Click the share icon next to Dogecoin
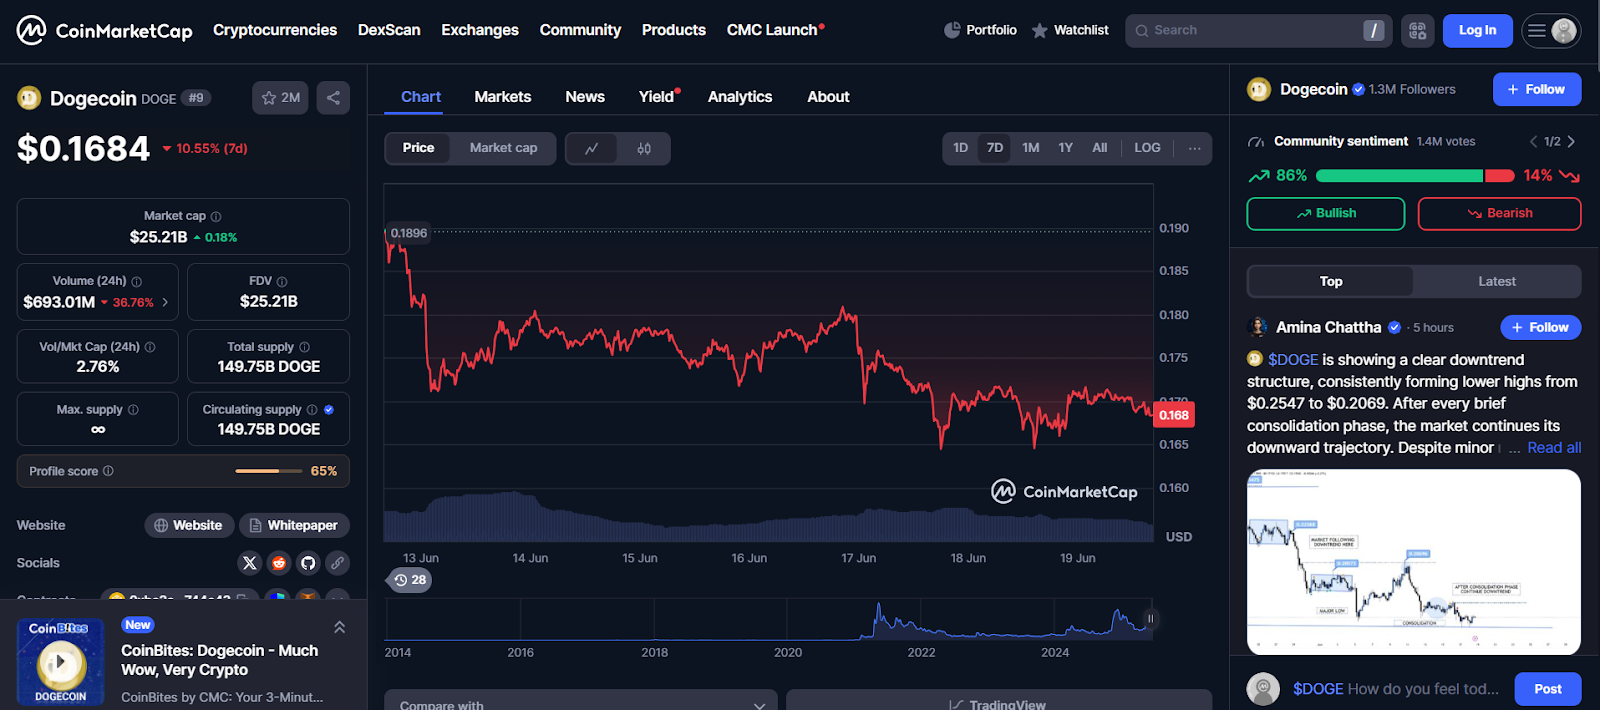Screen dimensions: 1600x710 point(333,98)
